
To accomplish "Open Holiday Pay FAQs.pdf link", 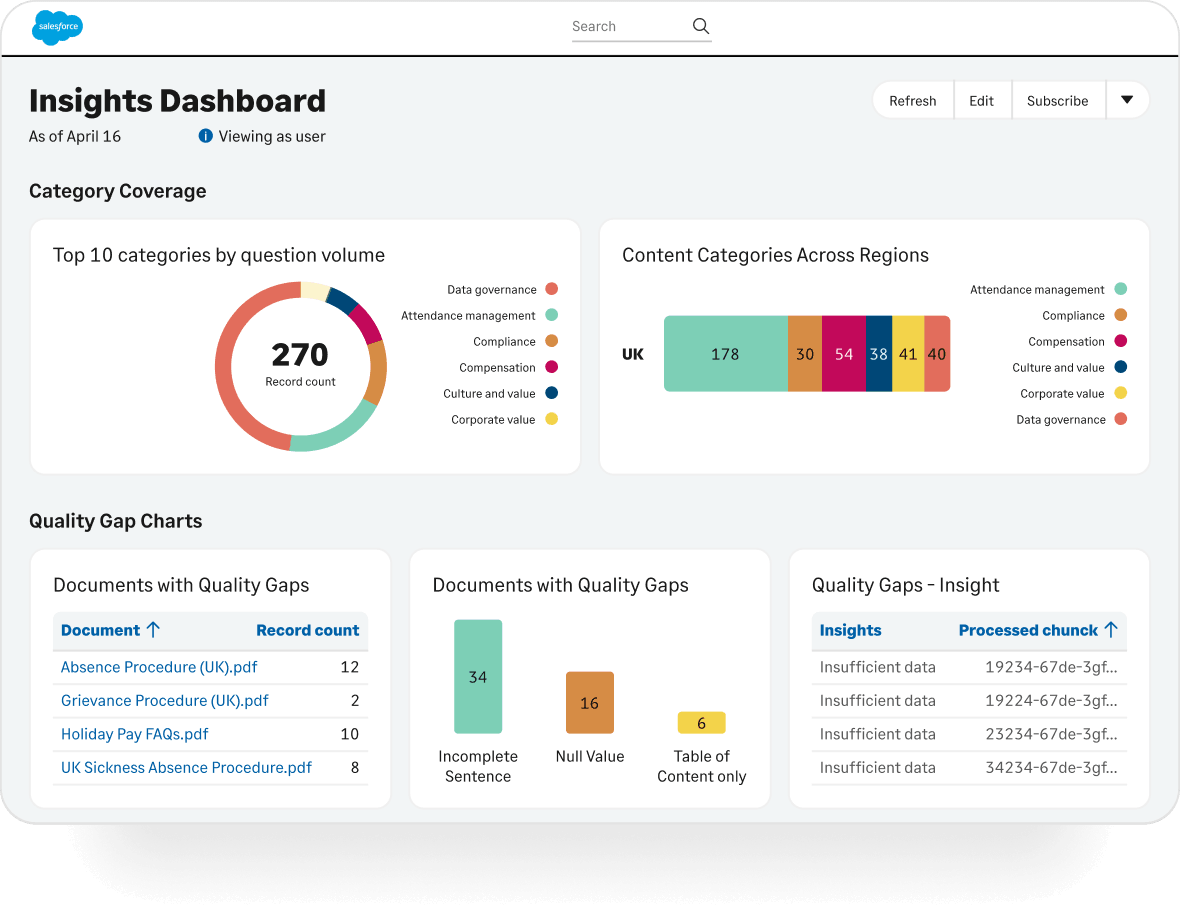I will 135,734.
